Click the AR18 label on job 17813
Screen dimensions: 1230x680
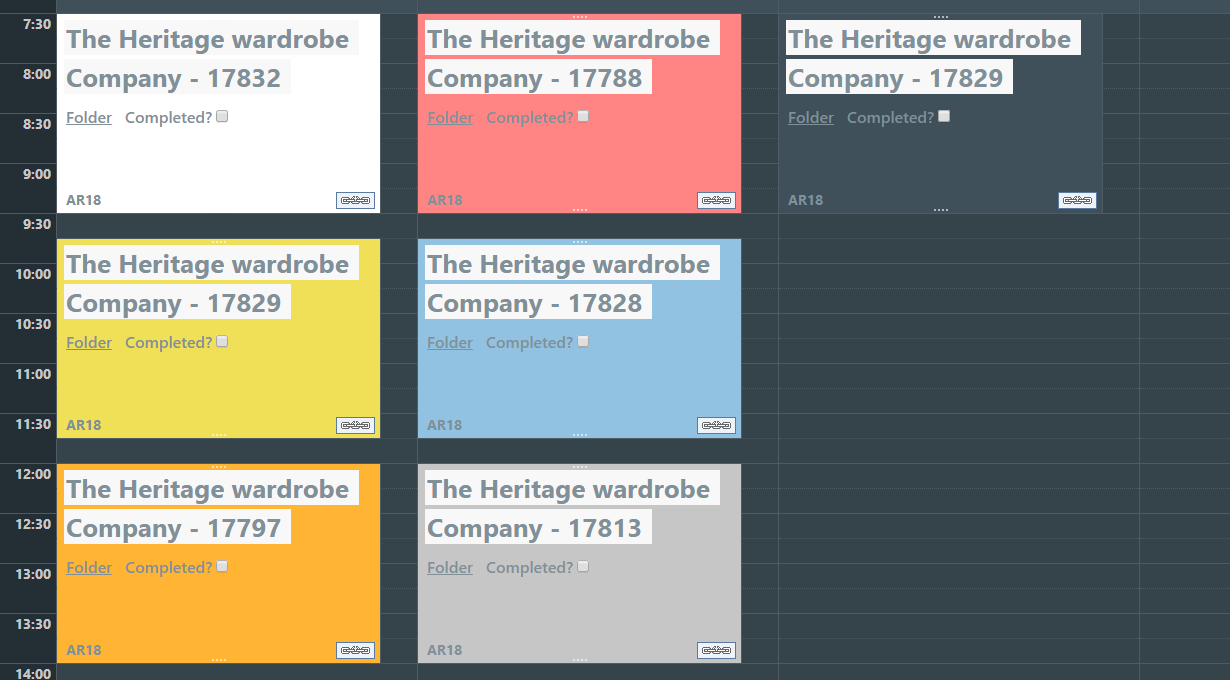(445, 650)
